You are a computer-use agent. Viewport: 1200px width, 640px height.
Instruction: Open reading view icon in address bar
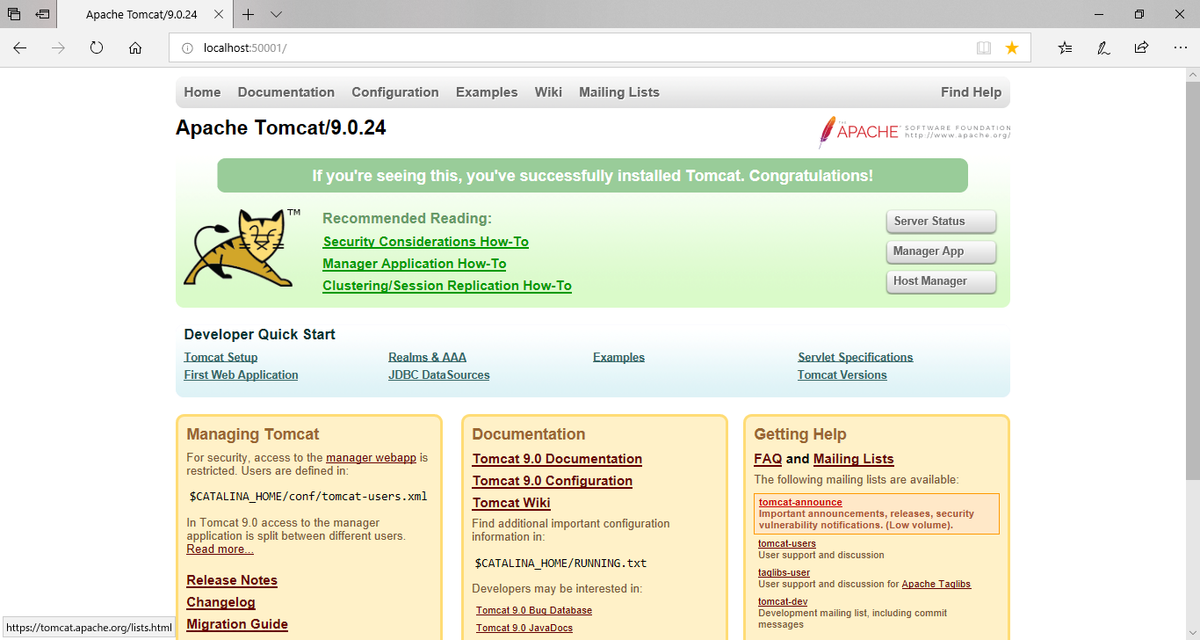pos(984,47)
